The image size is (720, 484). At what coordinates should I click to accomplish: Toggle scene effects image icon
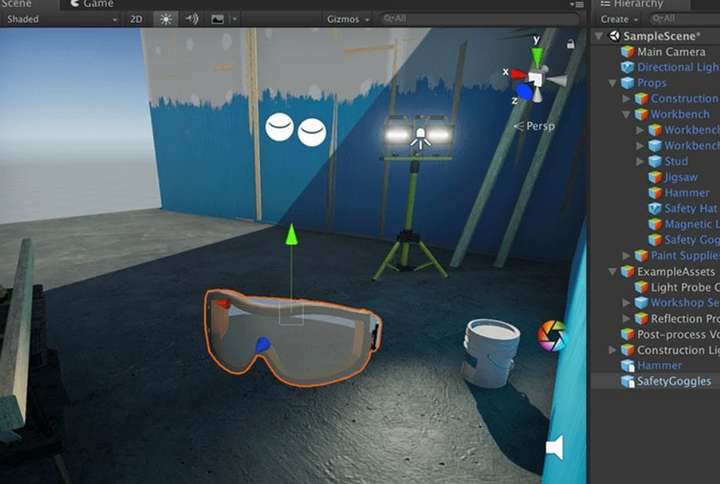tap(218, 19)
